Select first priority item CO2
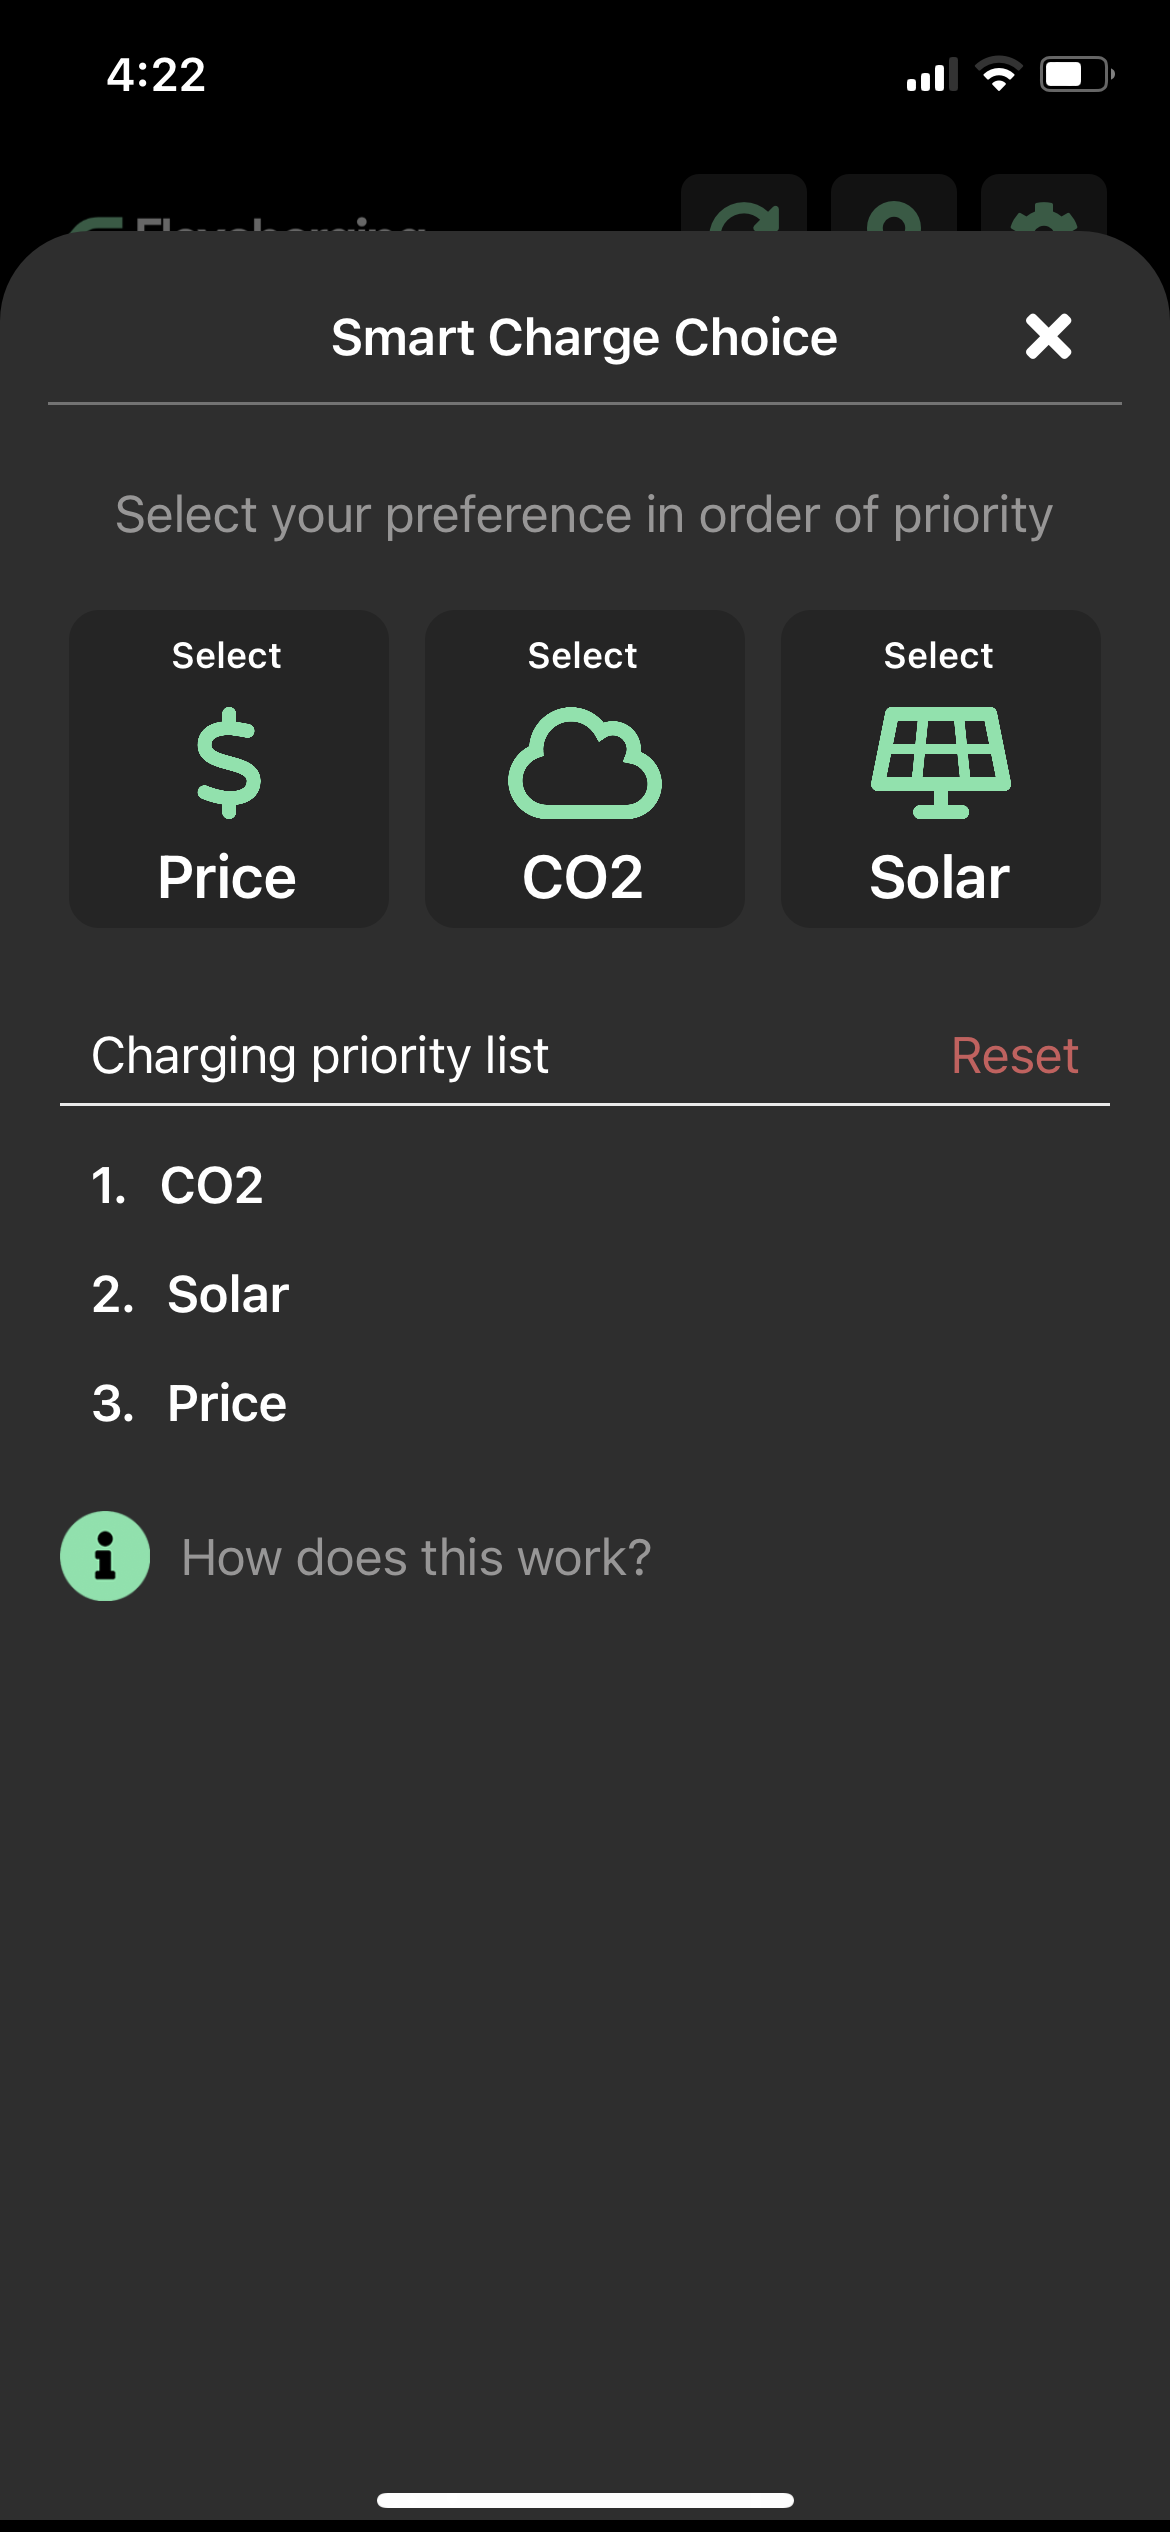This screenshot has width=1170, height=2532. coord(211,1186)
